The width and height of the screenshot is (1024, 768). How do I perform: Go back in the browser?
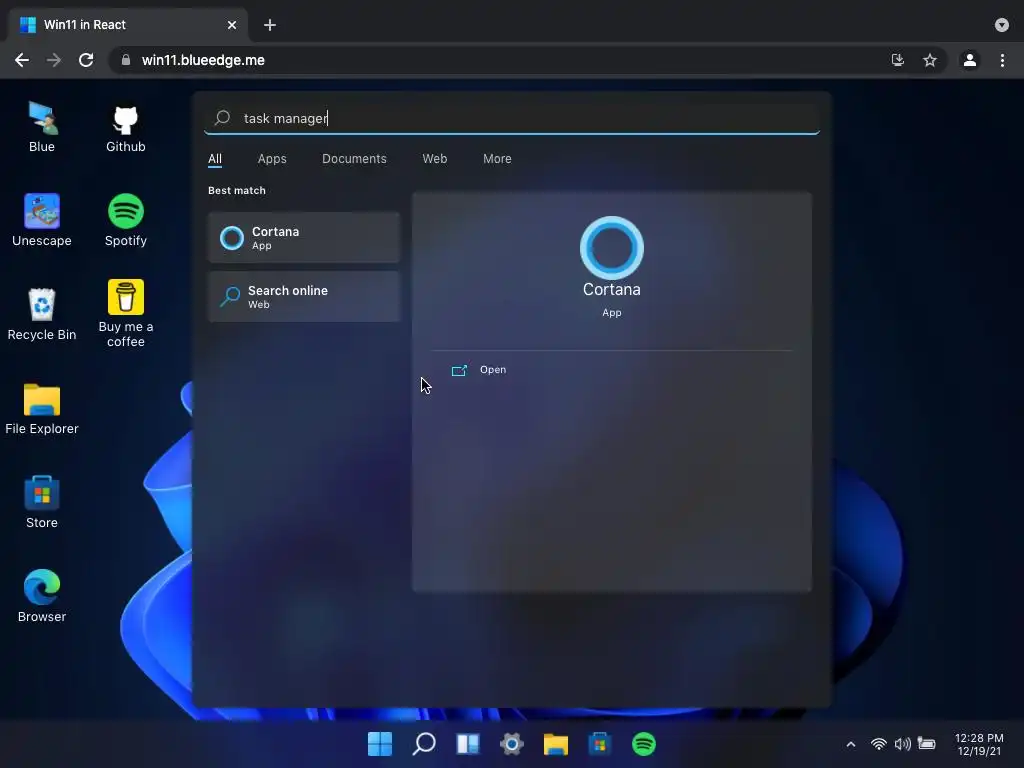pyautogui.click(x=22, y=60)
